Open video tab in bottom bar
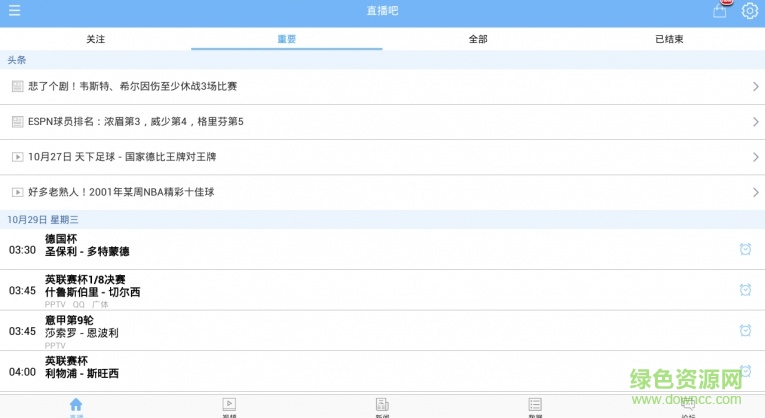This screenshot has width=765, height=418. pos(229,407)
